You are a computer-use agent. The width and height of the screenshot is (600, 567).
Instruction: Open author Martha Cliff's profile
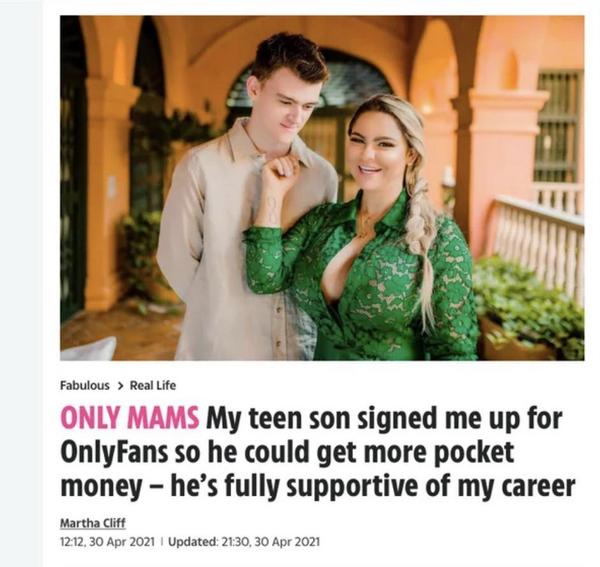coord(93,523)
